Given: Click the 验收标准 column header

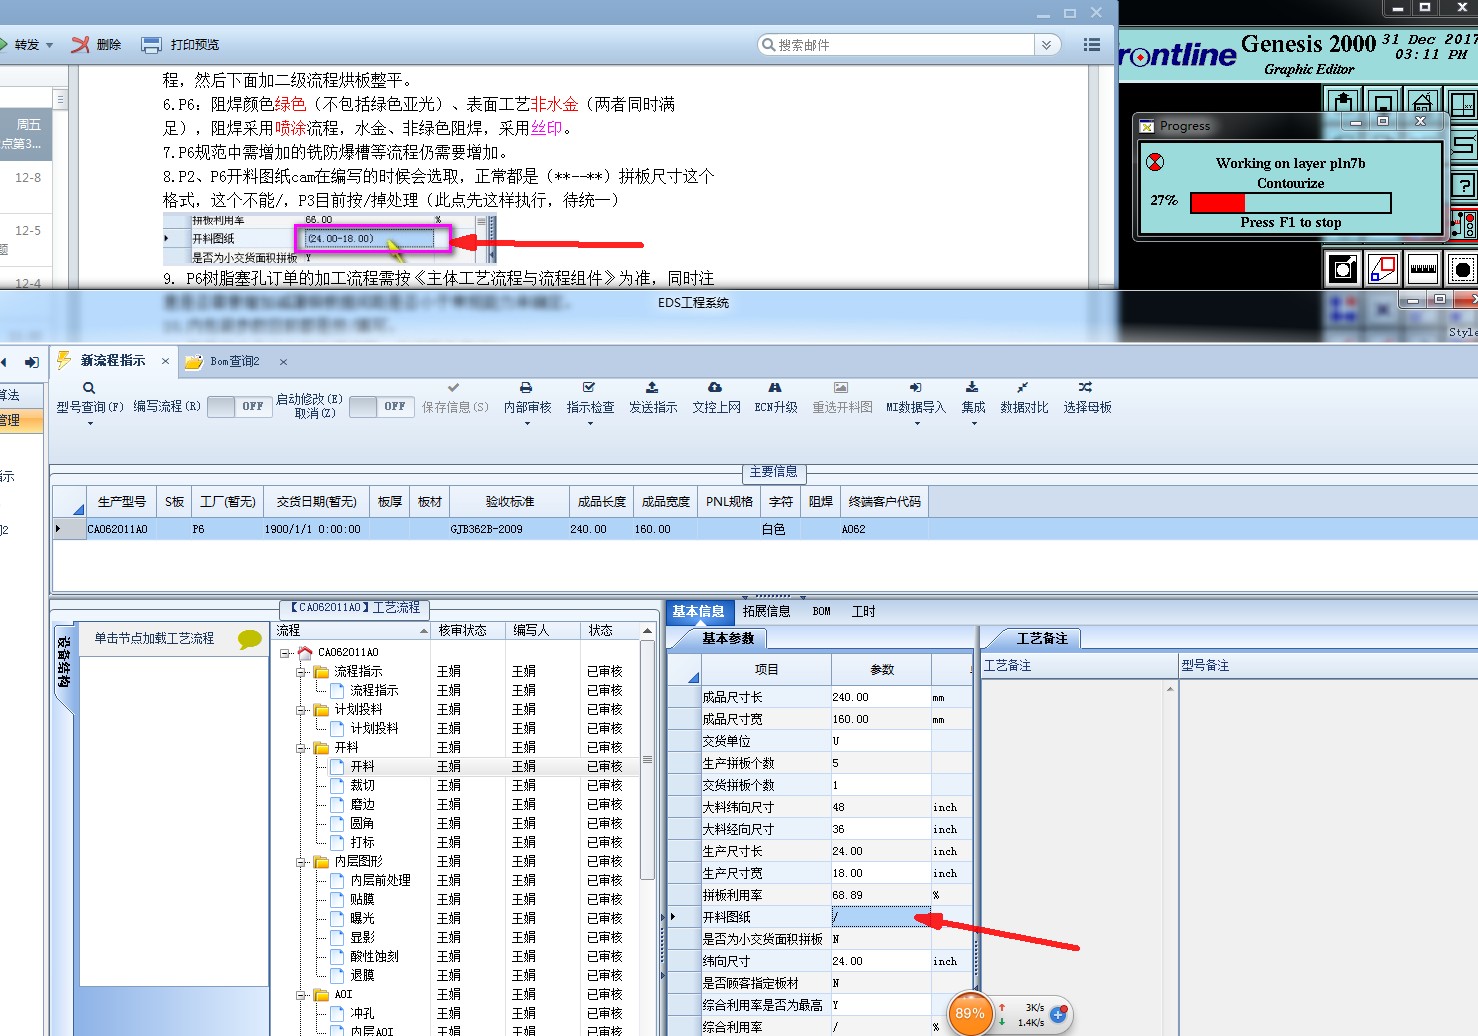Looking at the screenshot, I should (x=510, y=502).
